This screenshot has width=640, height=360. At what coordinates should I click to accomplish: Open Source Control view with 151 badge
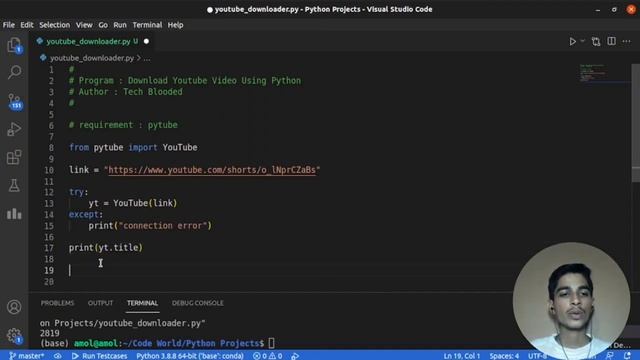coord(14,101)
